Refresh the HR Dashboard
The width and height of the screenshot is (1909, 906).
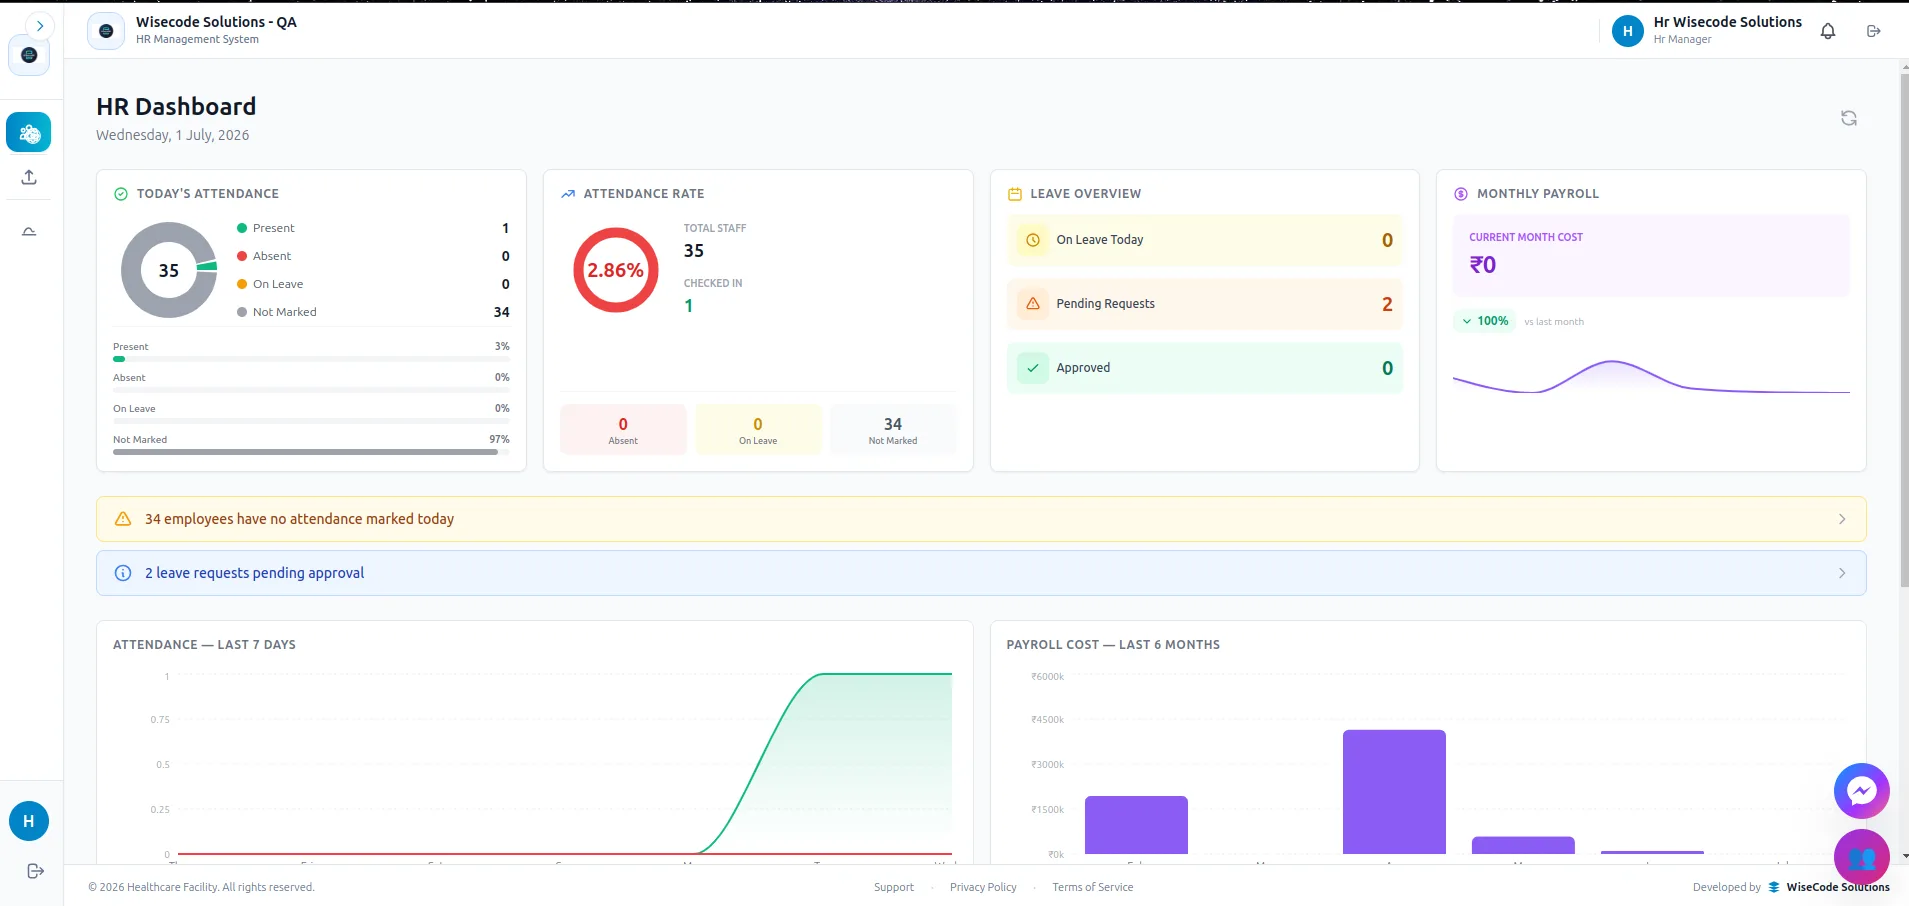pyautogui.click(x=1849, y=118)
